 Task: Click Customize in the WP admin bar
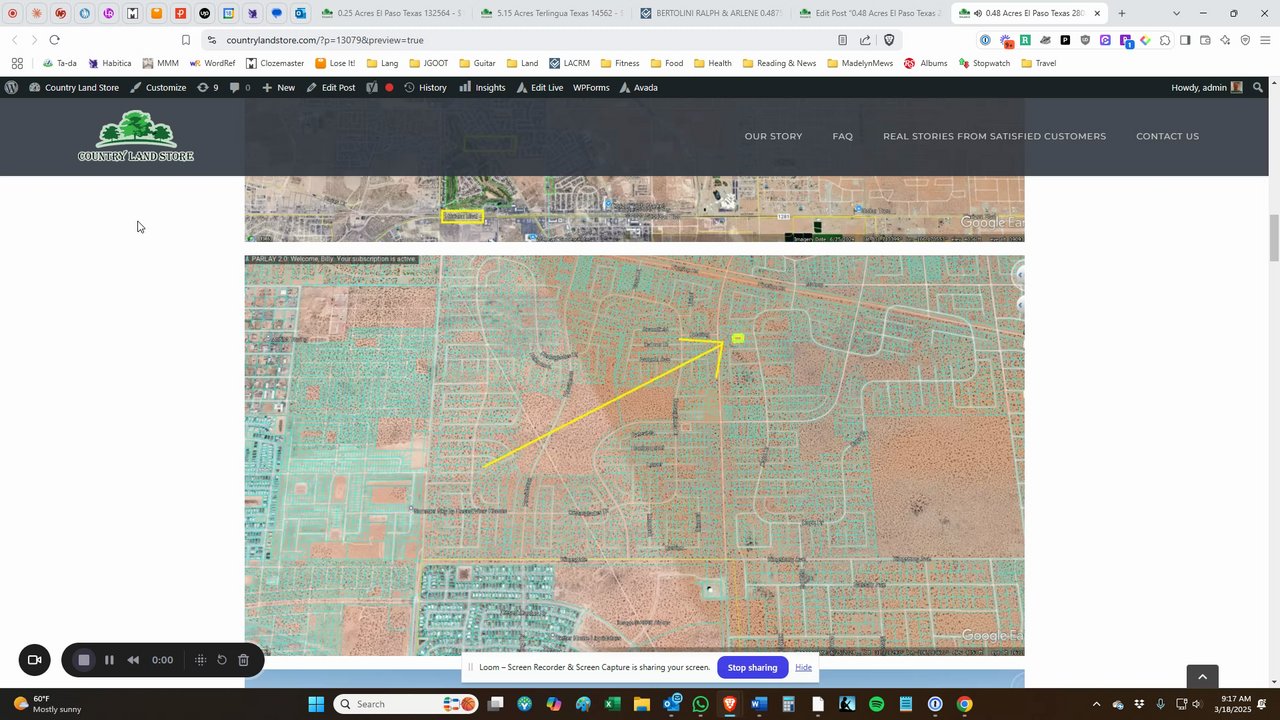point(158,88)
